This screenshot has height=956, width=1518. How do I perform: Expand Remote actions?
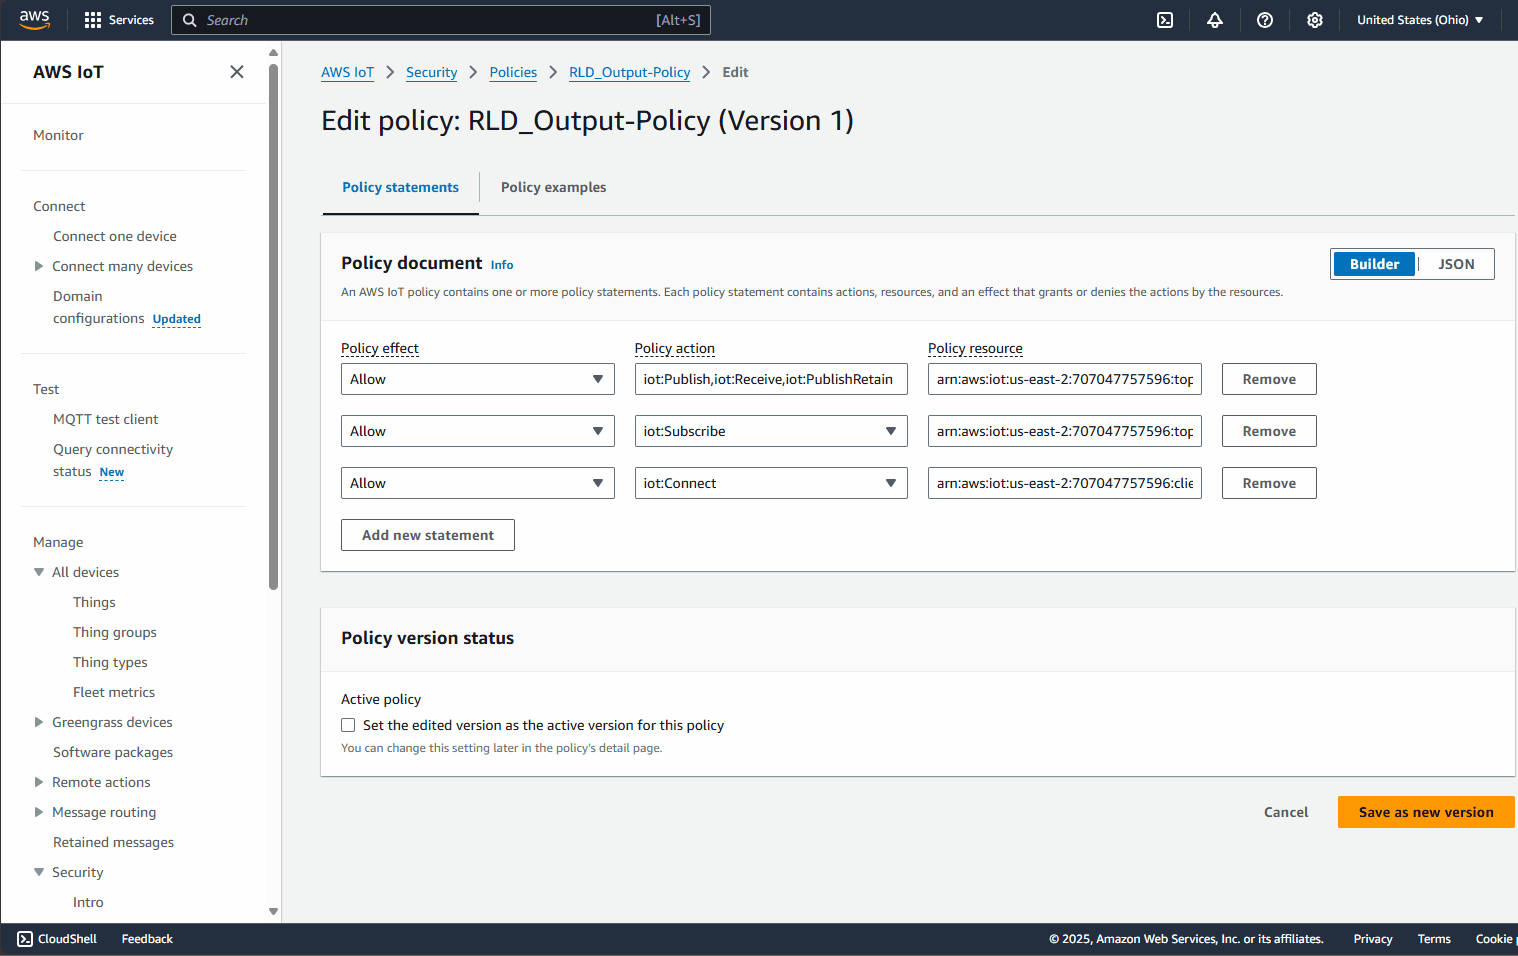pyautogui.click(x=39, y=782)
